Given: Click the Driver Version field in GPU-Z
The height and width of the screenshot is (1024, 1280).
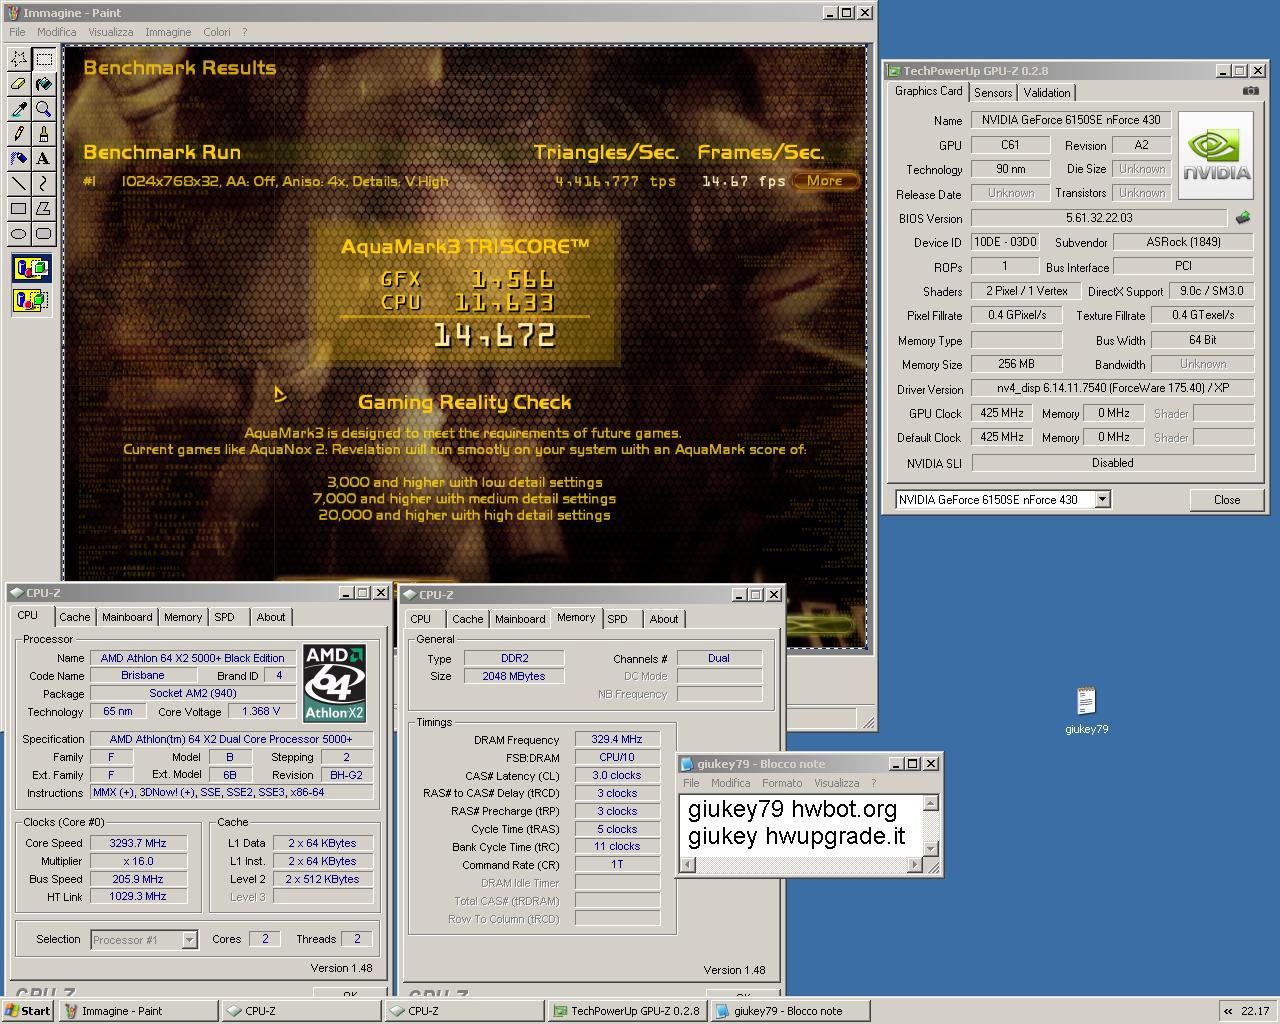Looking at the screenshot, I should [x=1112, y=388].
